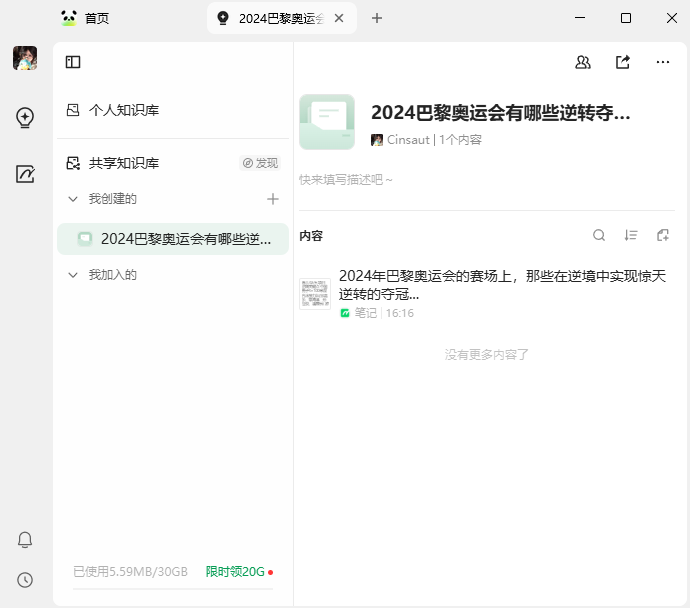Create a new shared knowledge base with plus
The width and height of the screenshot is (690, 608).
click(x=273, y=199)
